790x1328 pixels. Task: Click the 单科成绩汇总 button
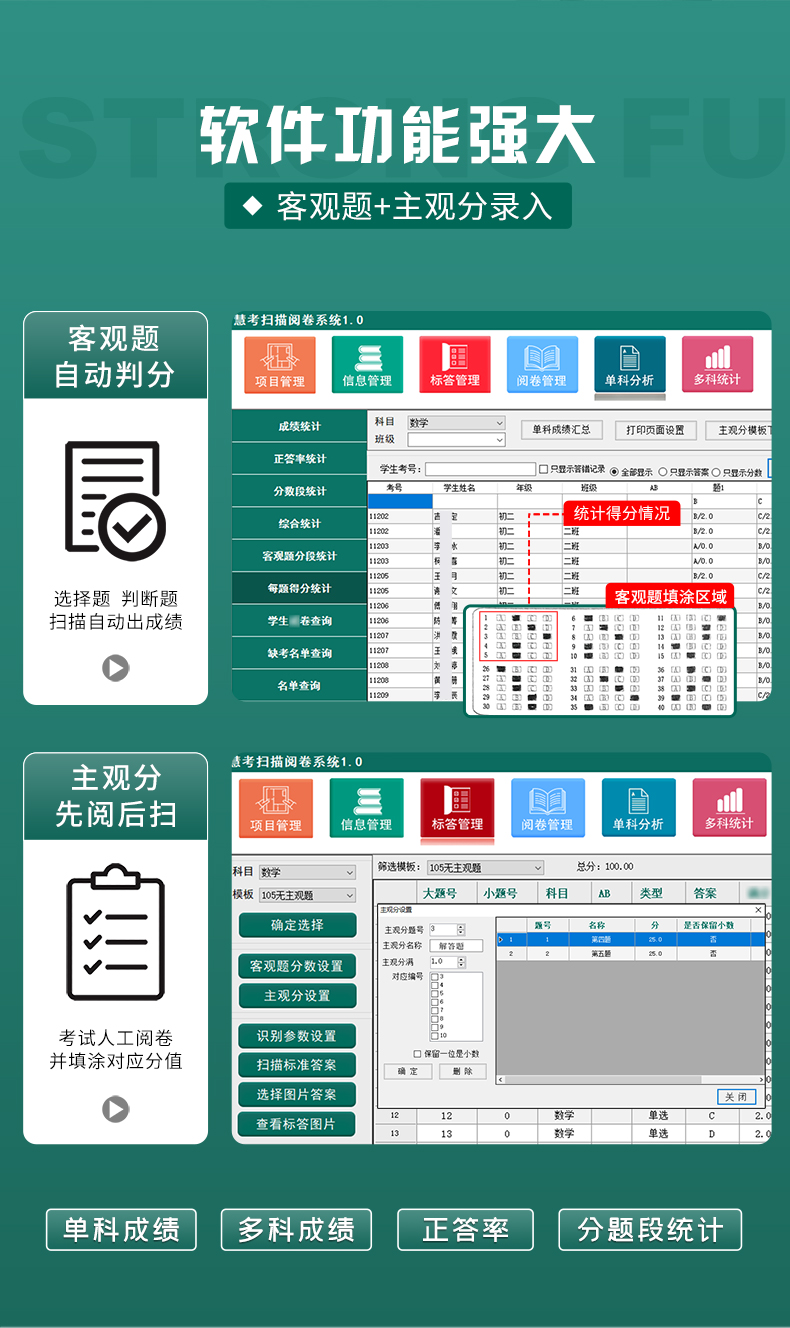(x=561, y=430)
